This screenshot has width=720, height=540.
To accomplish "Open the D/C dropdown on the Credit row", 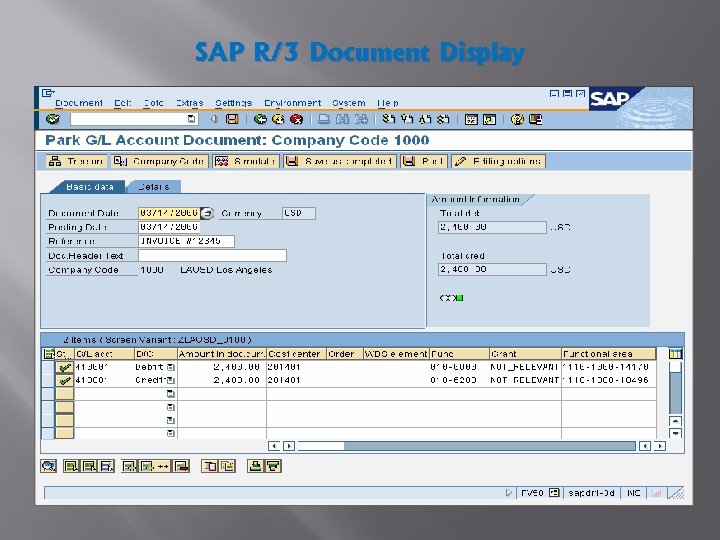I will click(171, 380).
